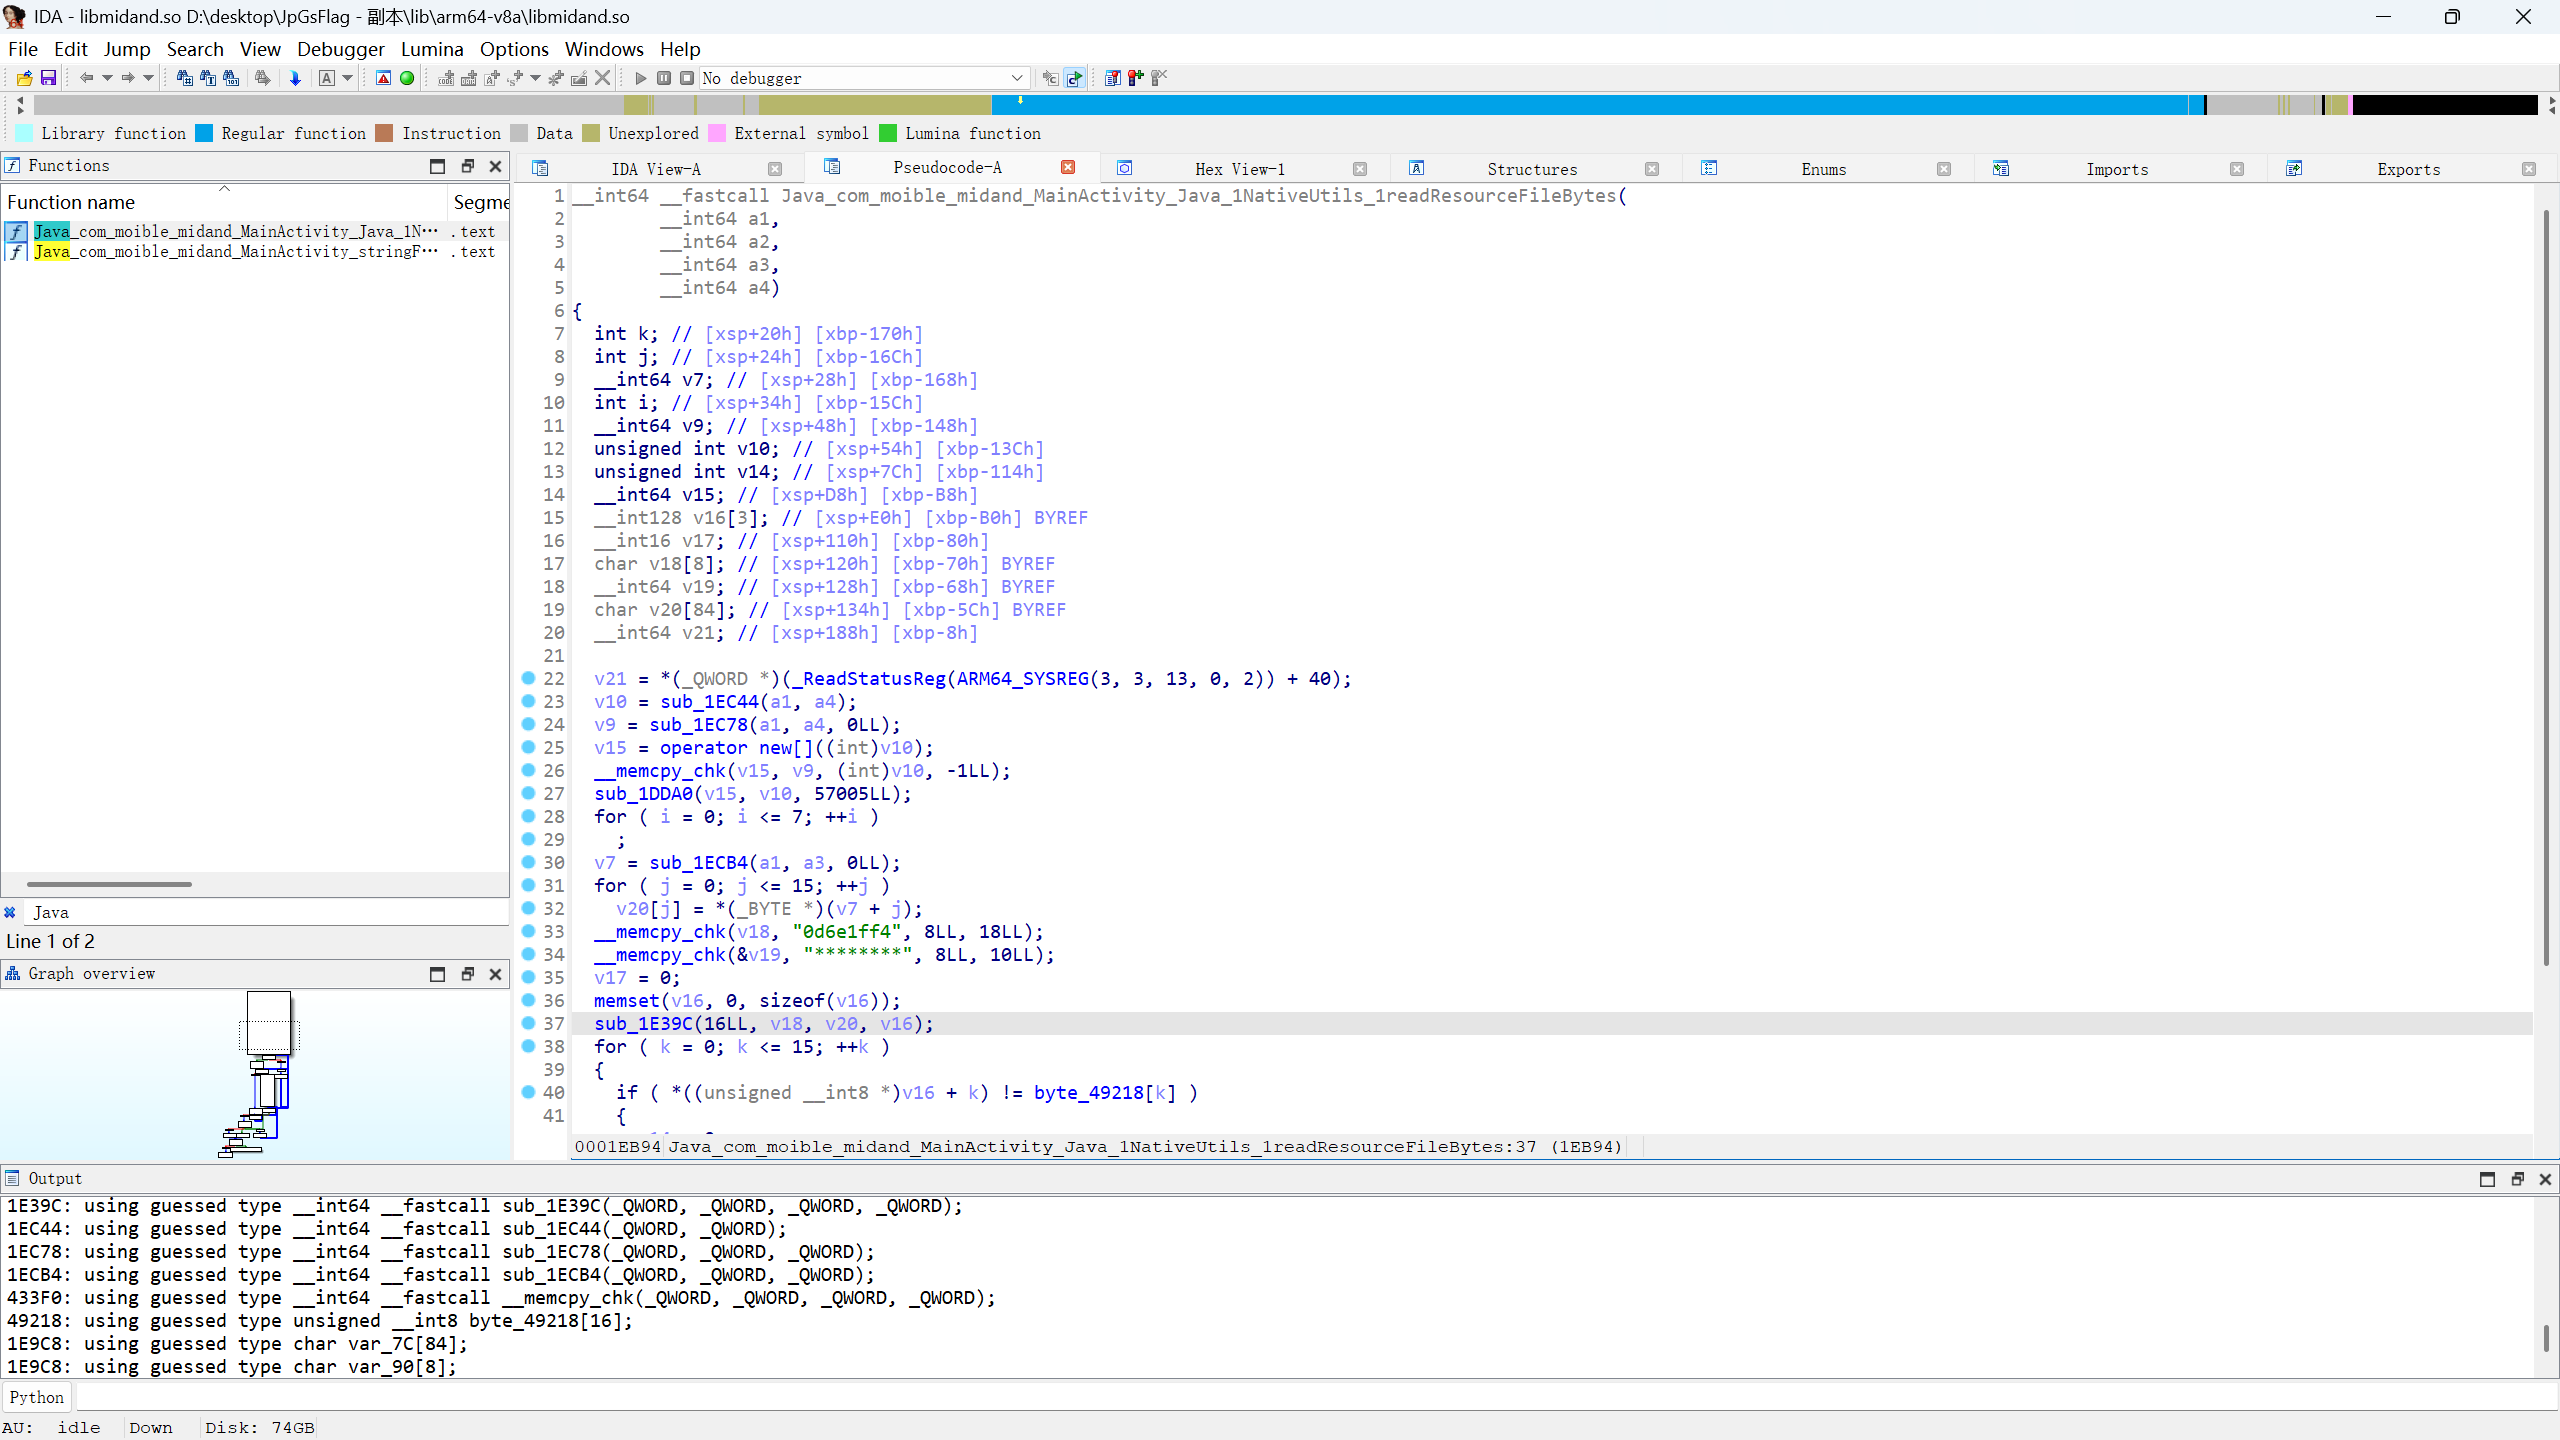Open the No debugger selection dropdown
This screenshot has height=1440, width=2560.
pos(864,78)
